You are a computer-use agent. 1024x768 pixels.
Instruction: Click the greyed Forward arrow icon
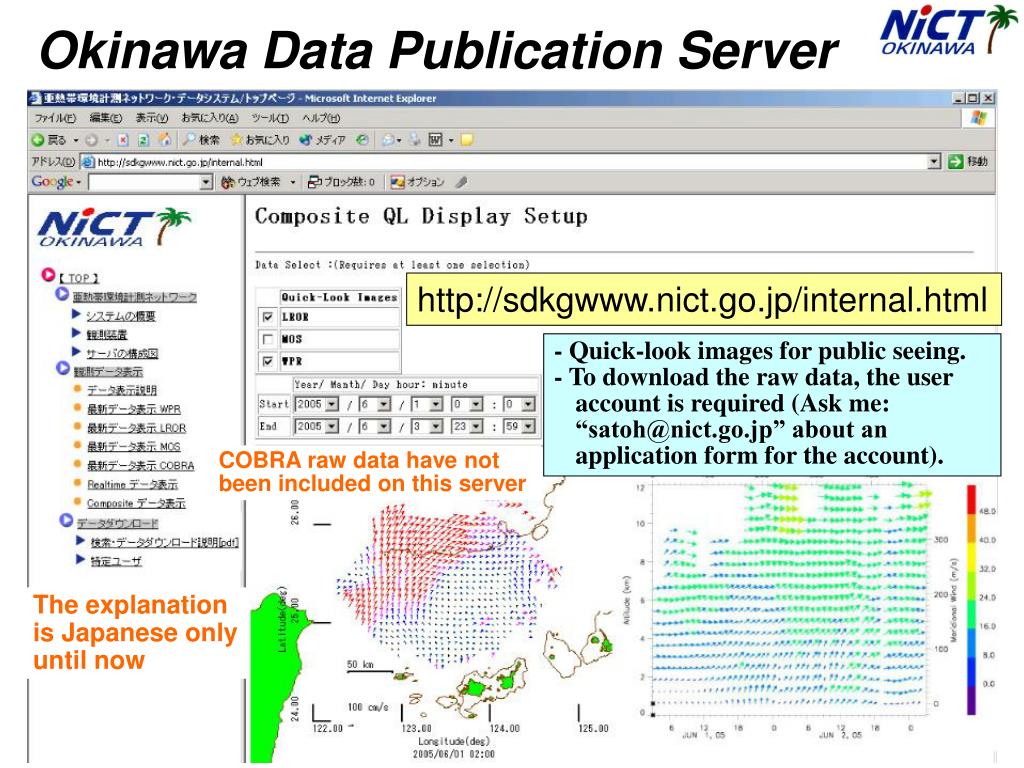[91, 140]
